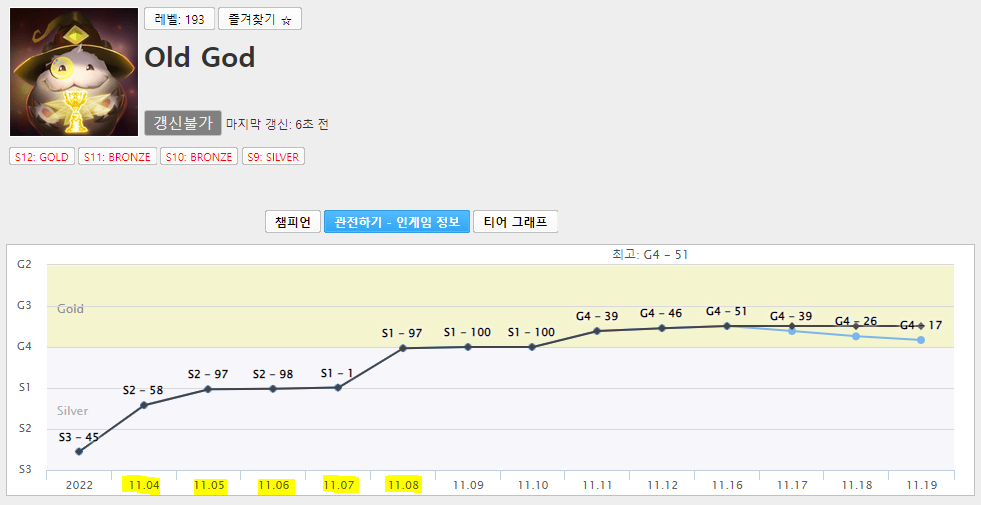This screenshot has height=505, width=981.
Task: Select the 관전하기 - 인게임 정보 tab
Action: click(396, 222)
